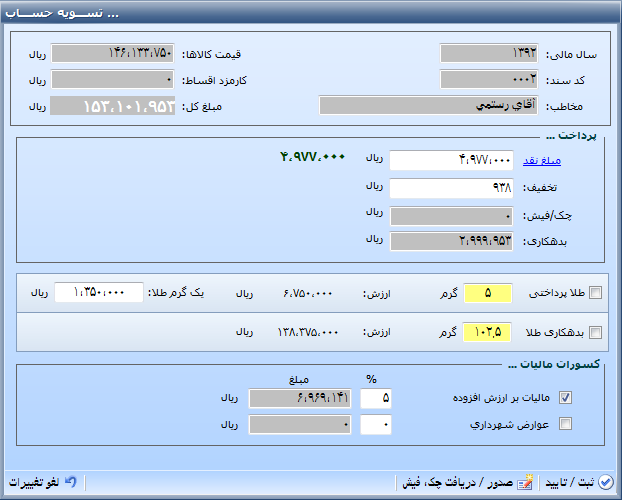Click the undo arrow icon for لغو تغییرات
The image size is (622, 500).
70,482
